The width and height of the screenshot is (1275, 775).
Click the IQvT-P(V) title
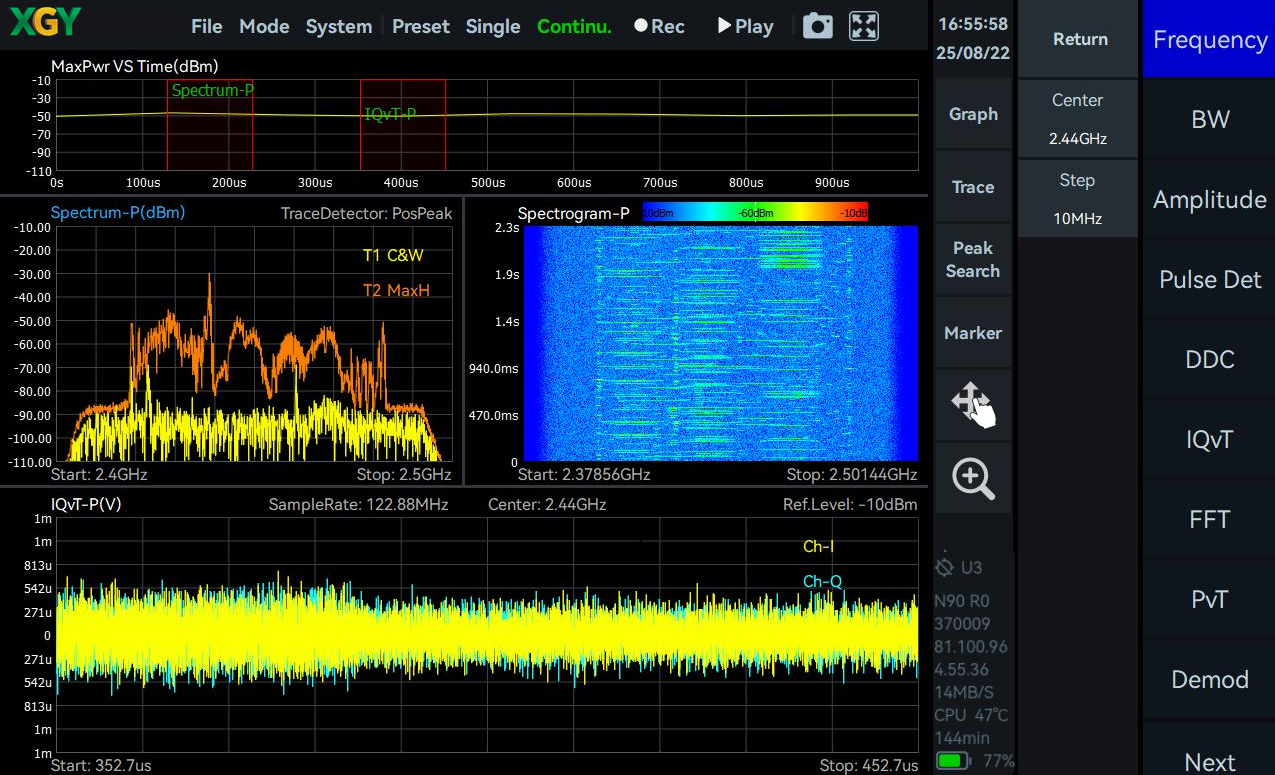86,504
